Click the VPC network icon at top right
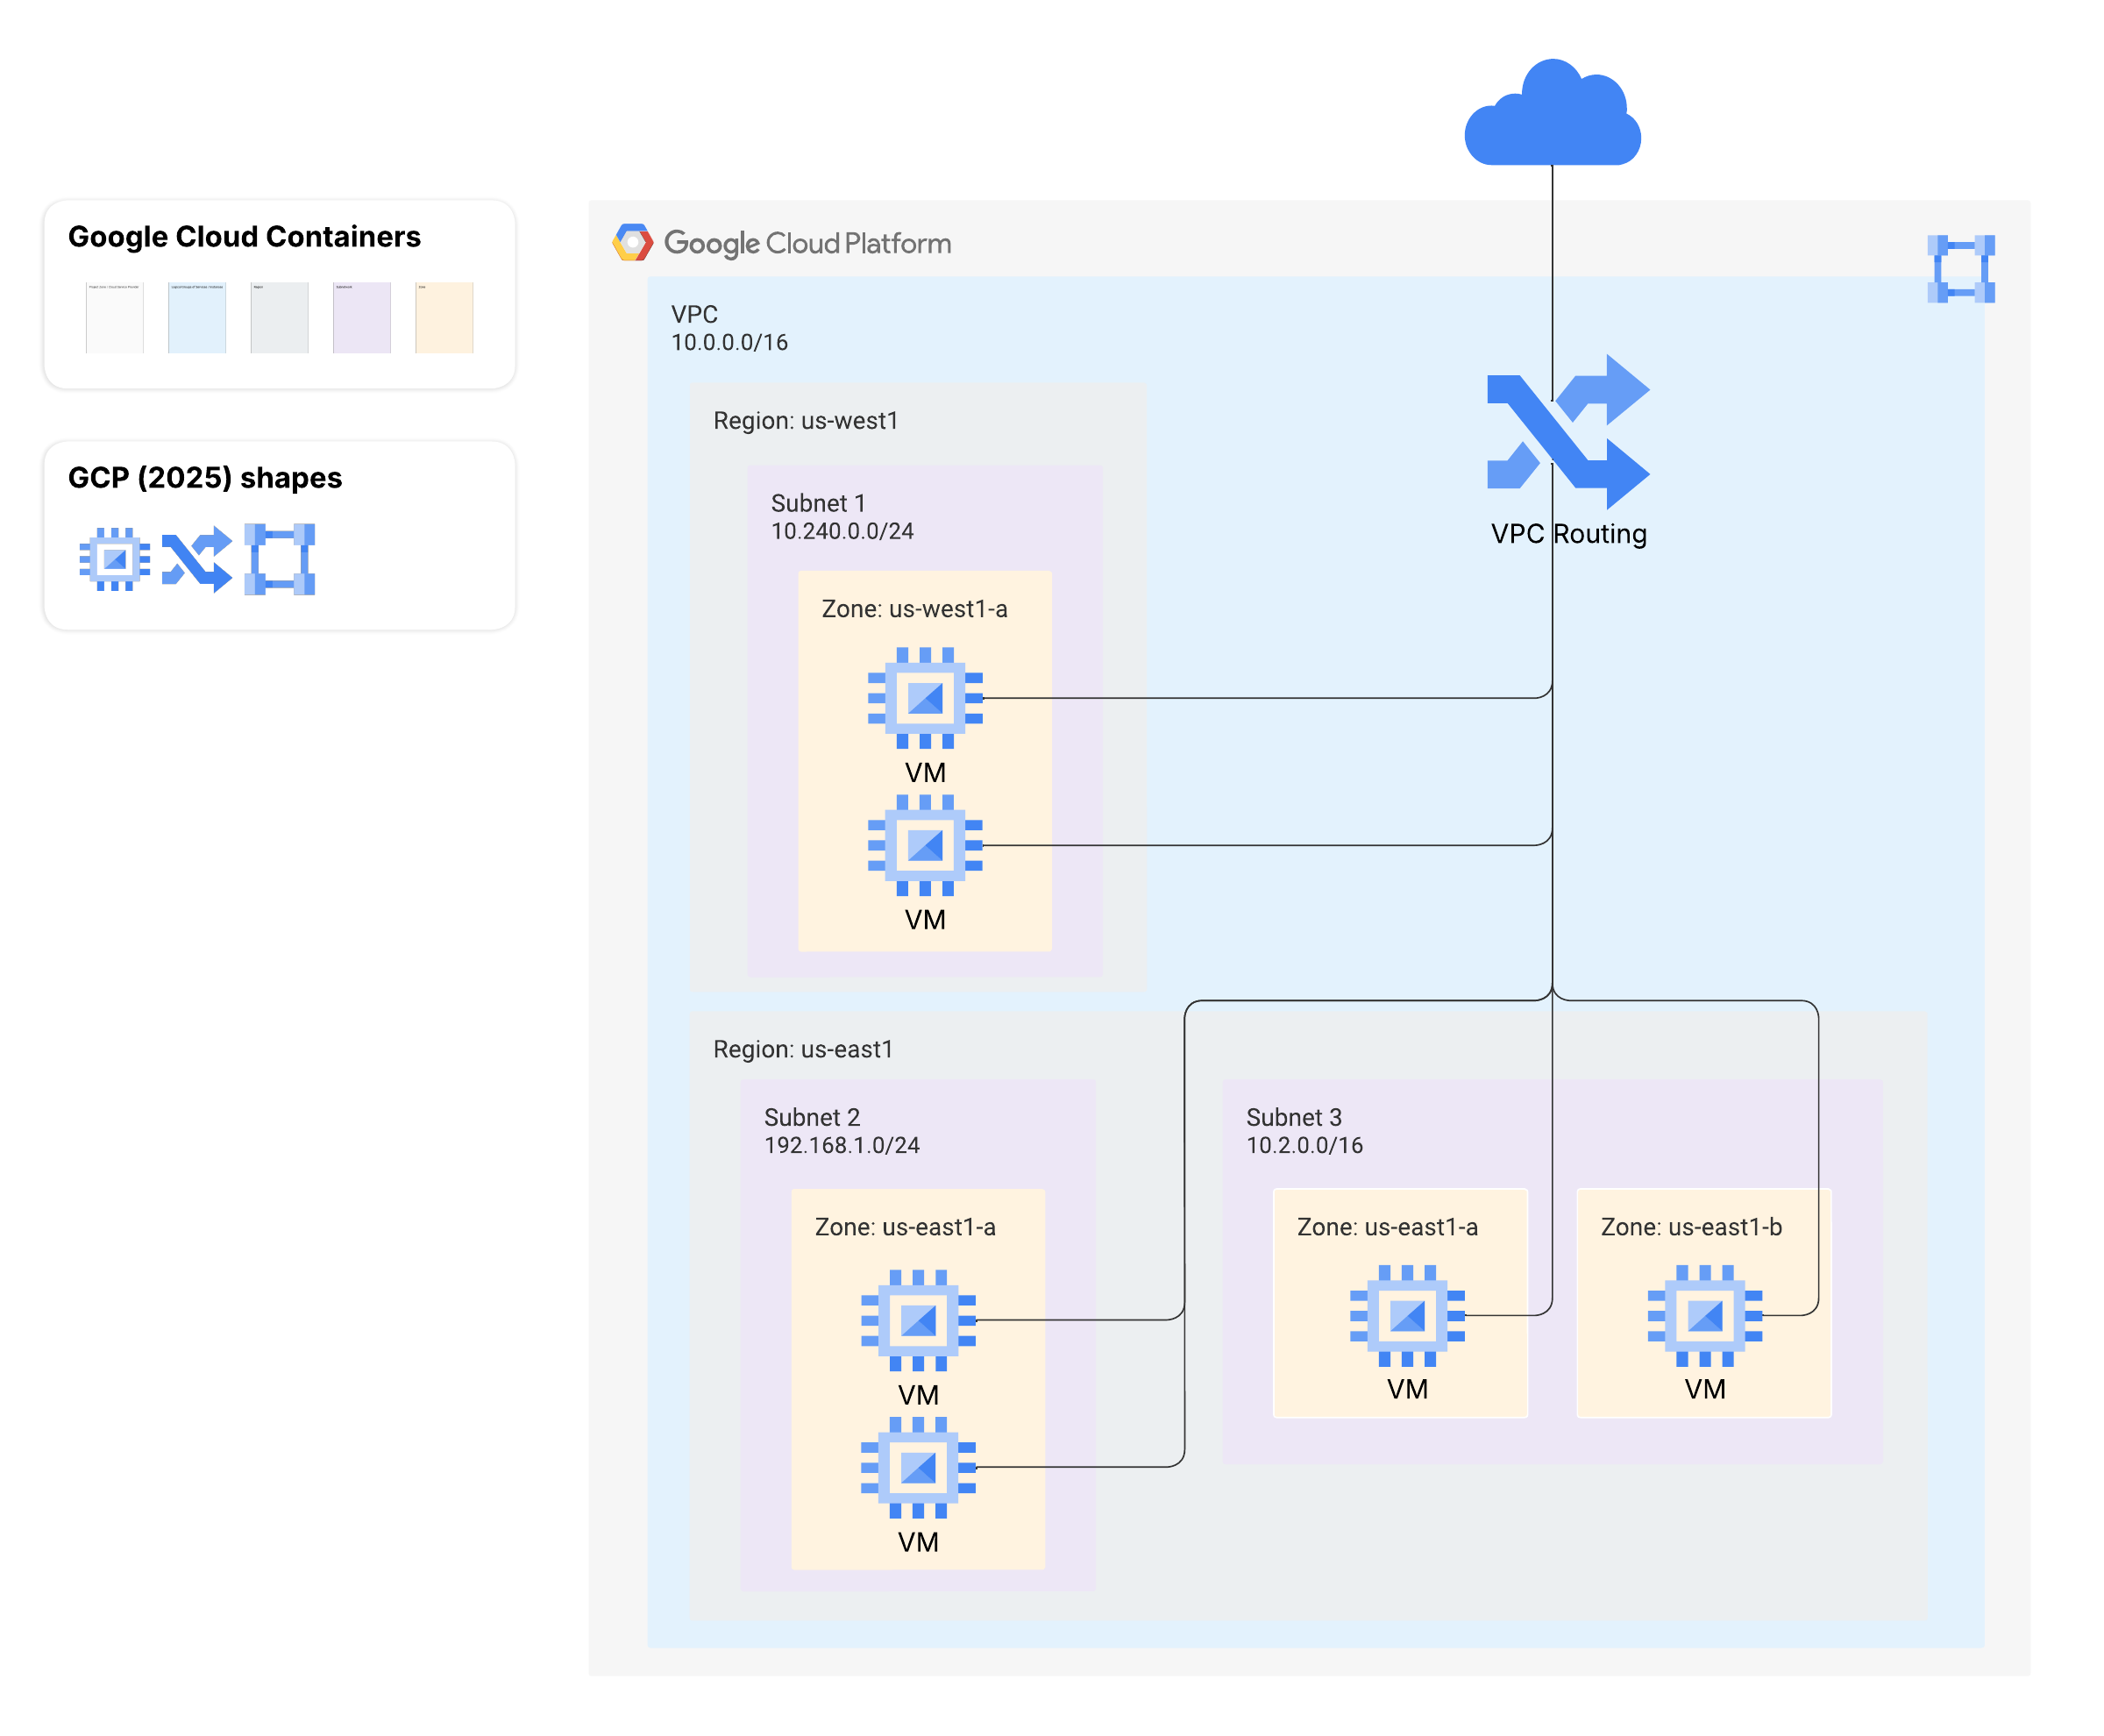The image size is (2104, 1736). point(1960,269)
